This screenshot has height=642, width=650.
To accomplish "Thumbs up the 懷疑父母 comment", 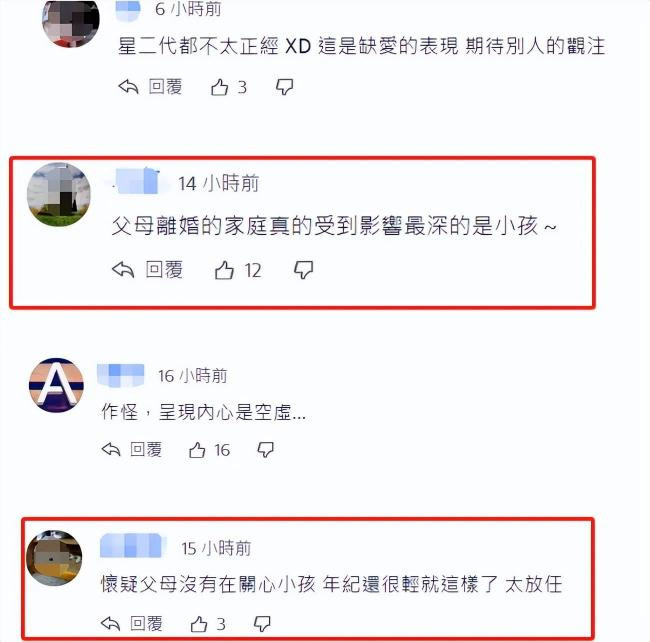I will (199, 624).
